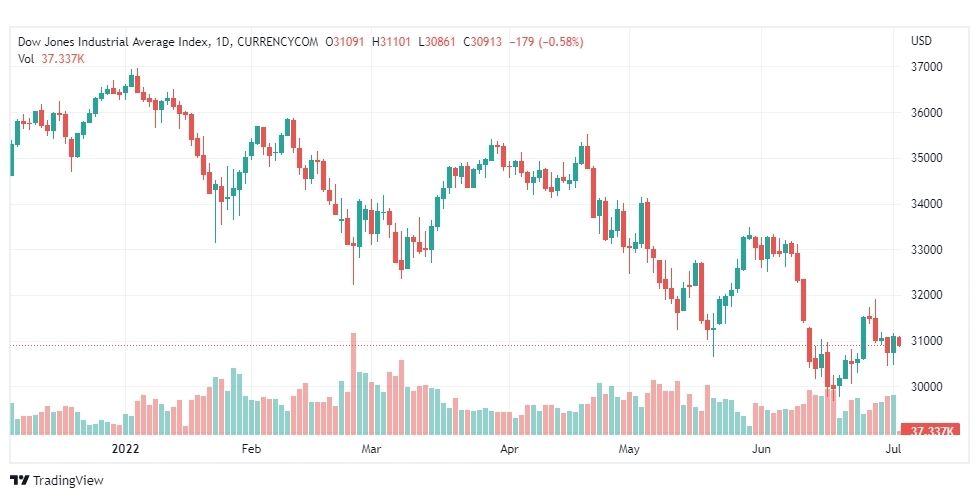Click the 37000 price axis label
This screenshot has height=498, width=979.
point(926,67)
